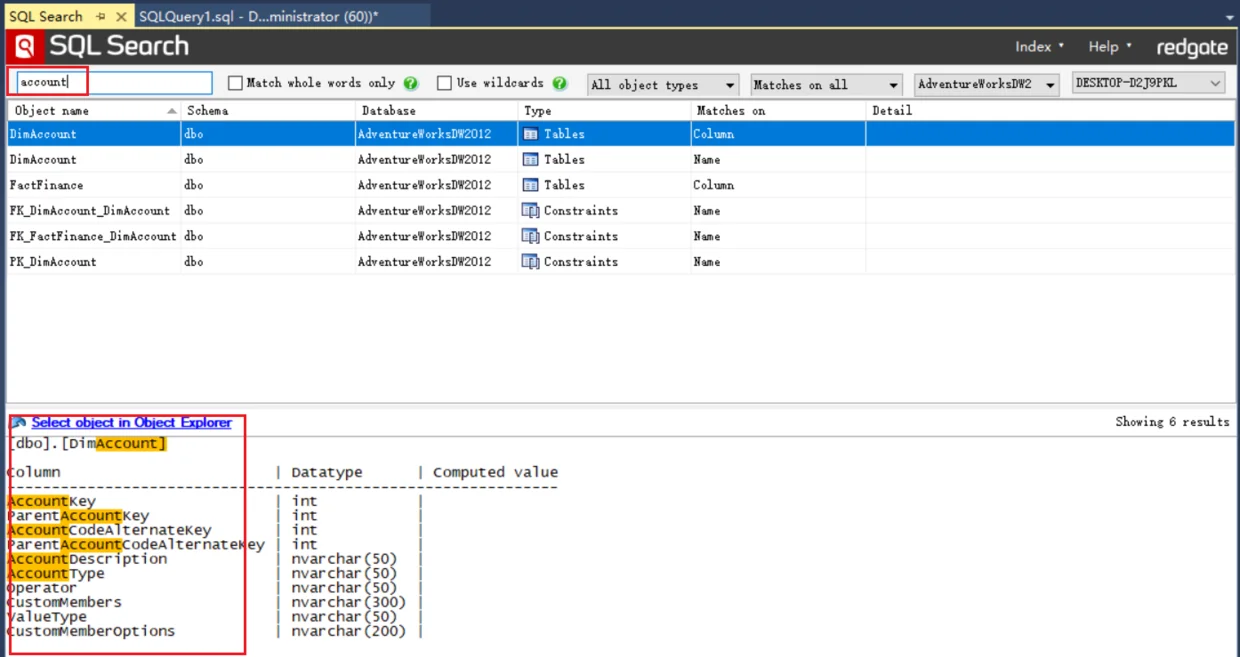Viewport: 1240px width, 657px height.
Task: Sort results by Type column header
Action: pyautogui.click(x=604, y=111)
